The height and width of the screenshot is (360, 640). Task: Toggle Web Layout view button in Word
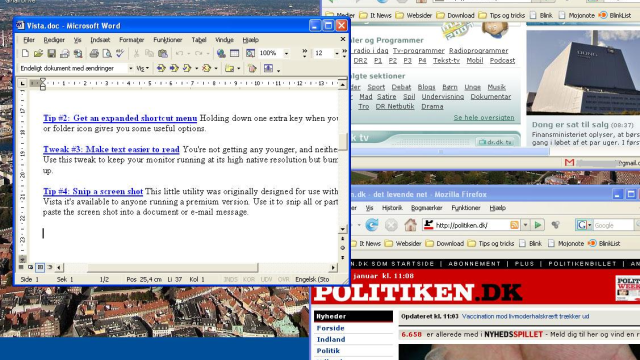31,267
